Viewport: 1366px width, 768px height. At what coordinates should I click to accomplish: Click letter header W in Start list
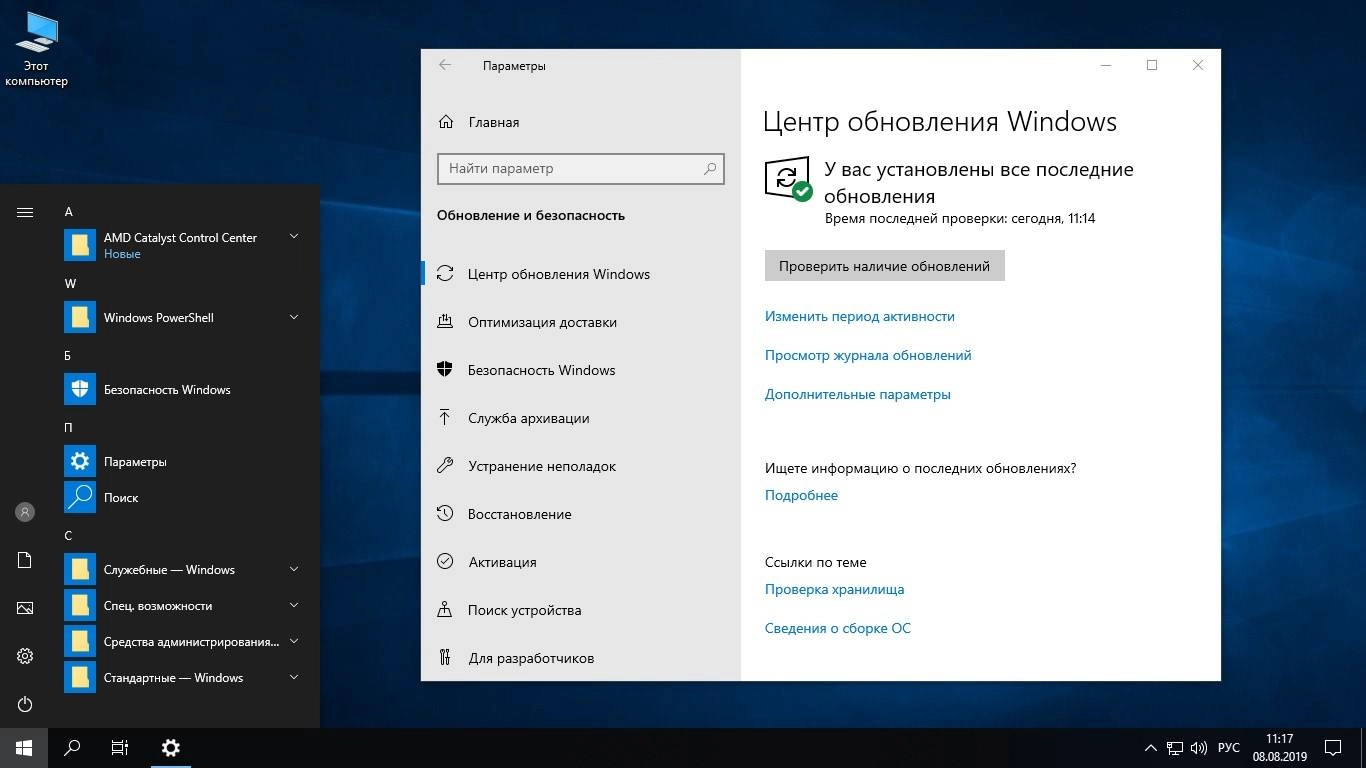(x=70, y=284)
